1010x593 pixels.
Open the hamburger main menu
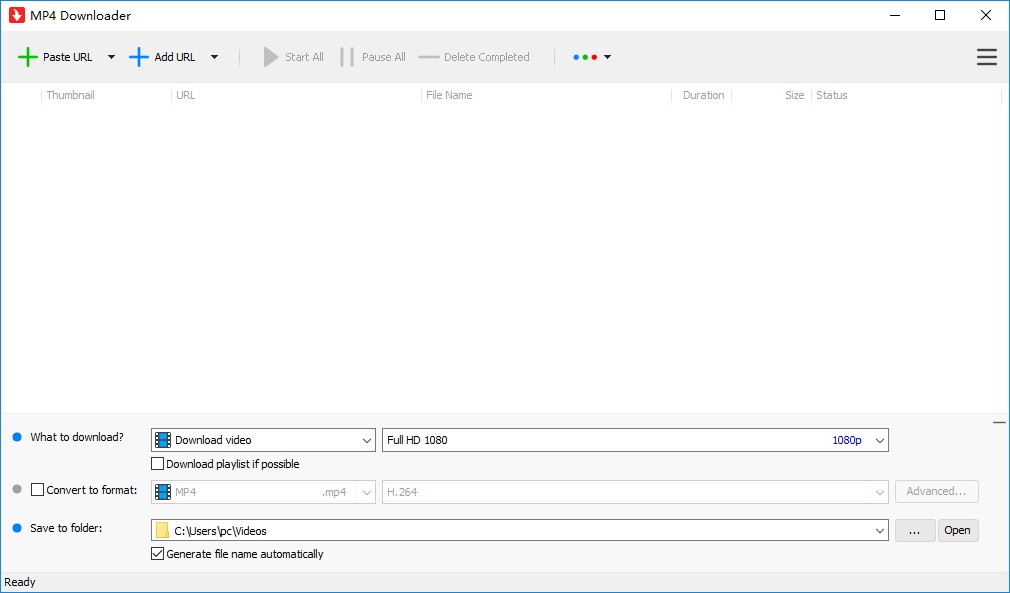coord(986,57)
